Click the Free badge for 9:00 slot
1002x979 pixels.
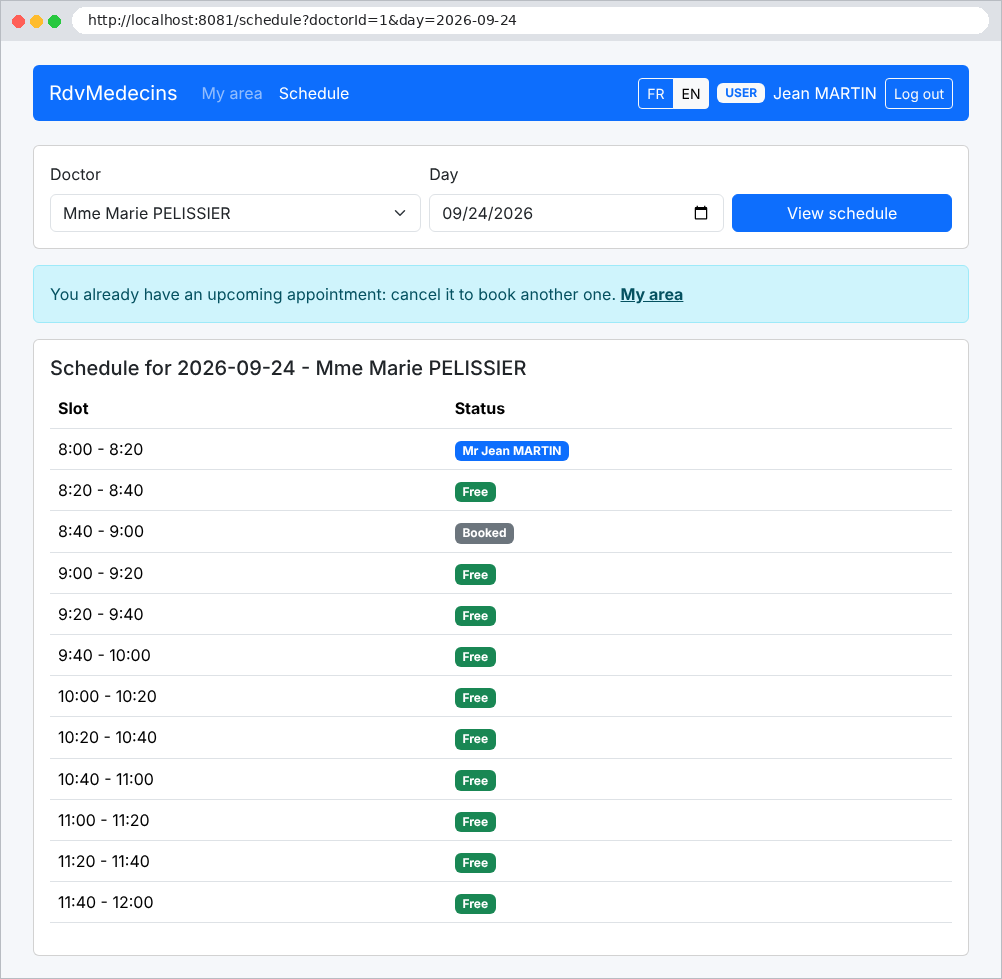click(475, 574)
